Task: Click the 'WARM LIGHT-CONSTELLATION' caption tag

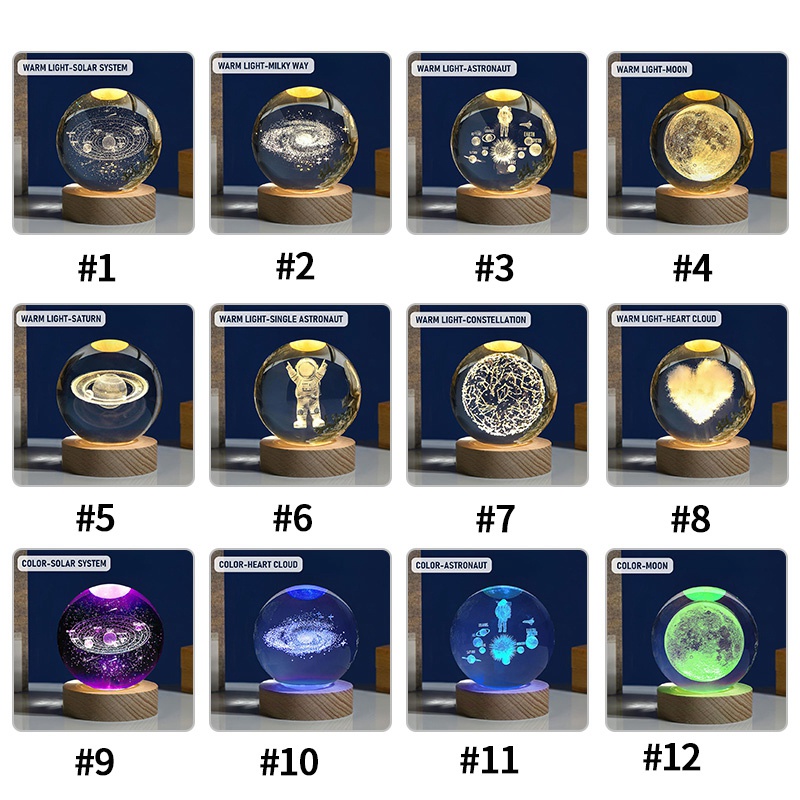Action: [470, 319]
